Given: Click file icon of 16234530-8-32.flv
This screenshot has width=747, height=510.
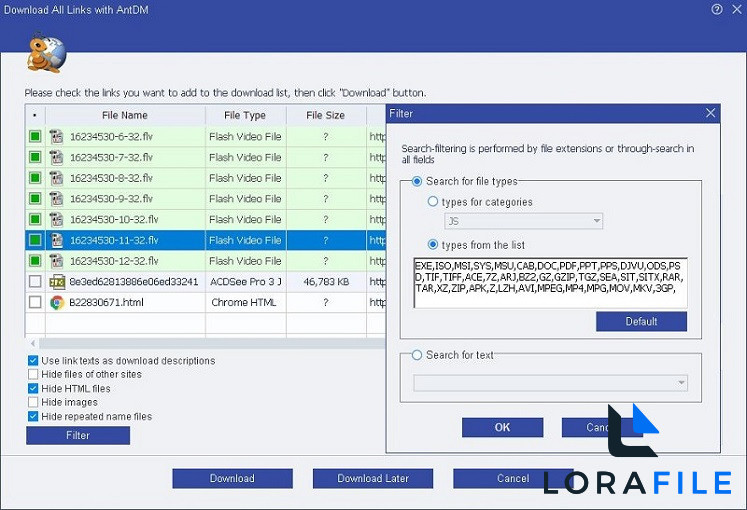Looking at the screenshot, I should pos(57,178).
